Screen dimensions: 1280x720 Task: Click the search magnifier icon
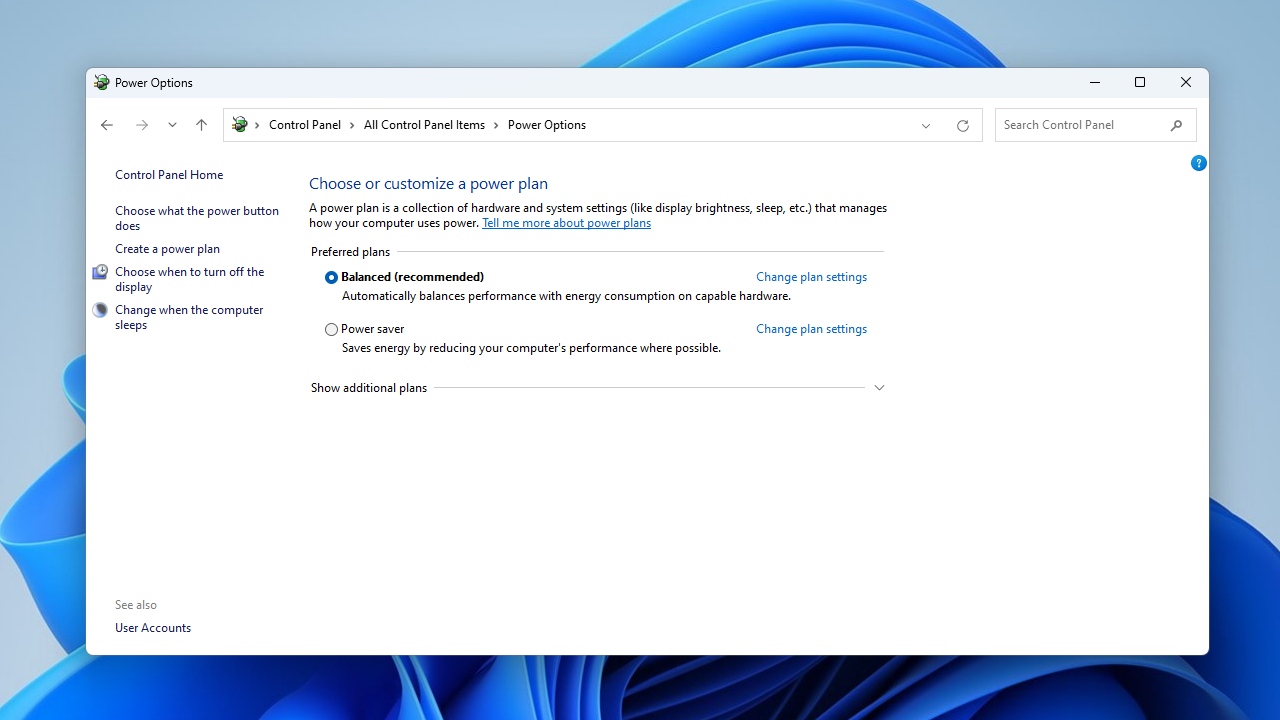click(1176, 125)
